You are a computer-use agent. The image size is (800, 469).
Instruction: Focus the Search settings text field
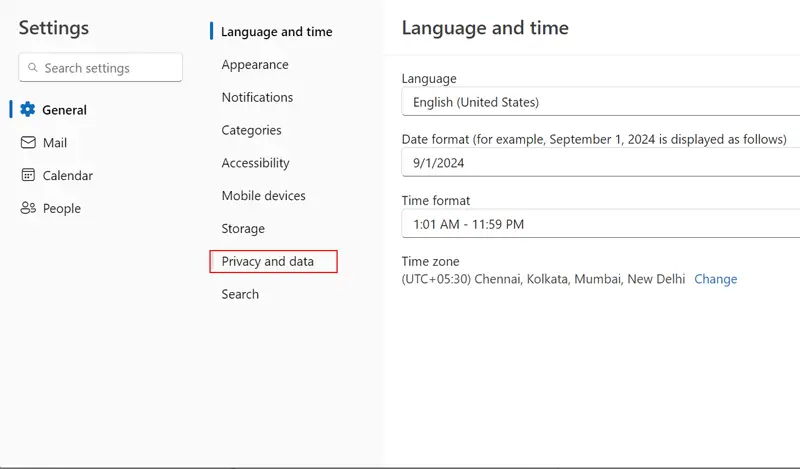tap(110, 68)
